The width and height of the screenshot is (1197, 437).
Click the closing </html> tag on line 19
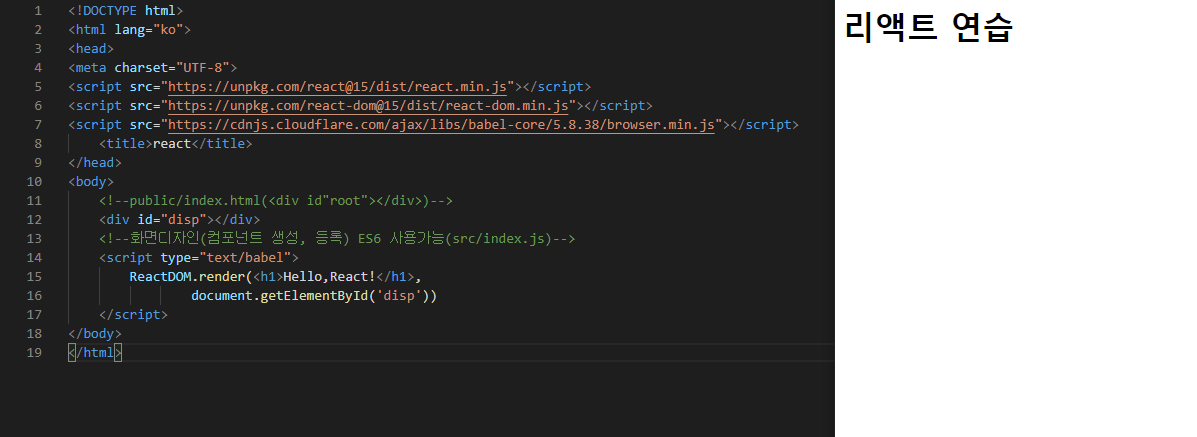tap(95, 353)
